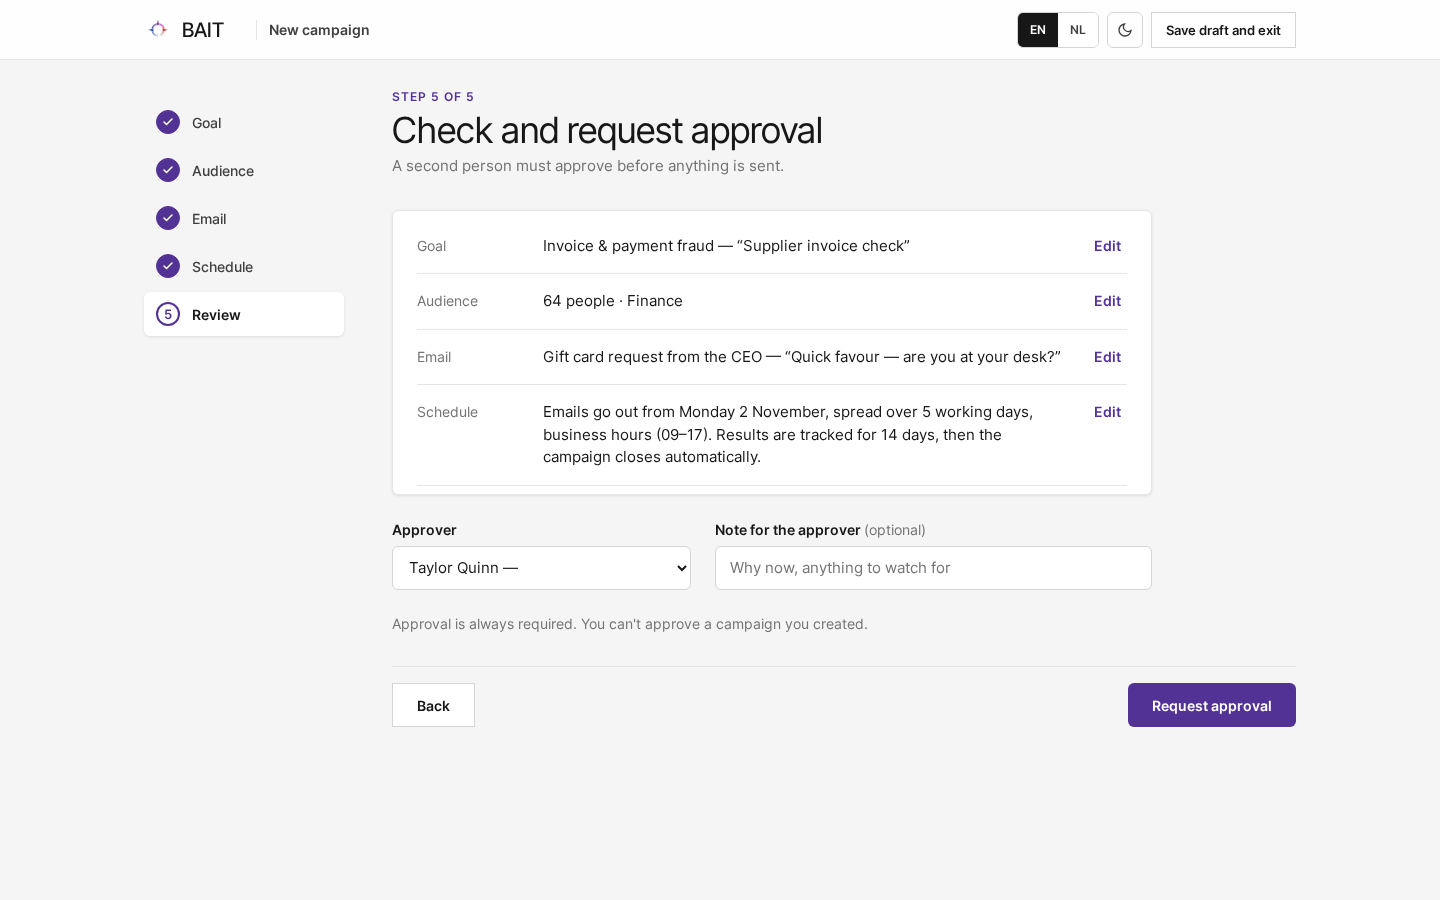1440x900 pixels.
Task: Click the 'Emails go out from Monday' schedule text
Action: click(788, 434)
